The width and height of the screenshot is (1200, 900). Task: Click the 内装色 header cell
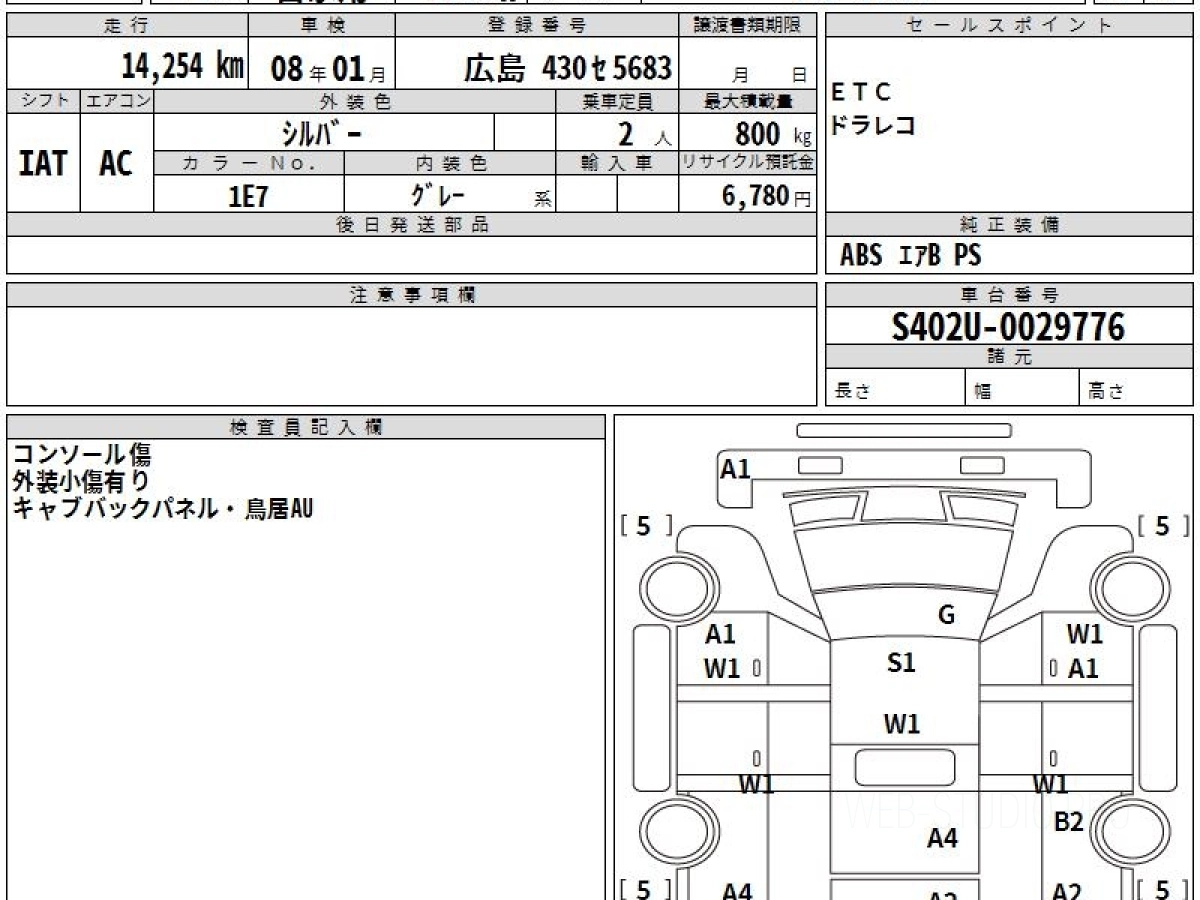coord(451,163)
